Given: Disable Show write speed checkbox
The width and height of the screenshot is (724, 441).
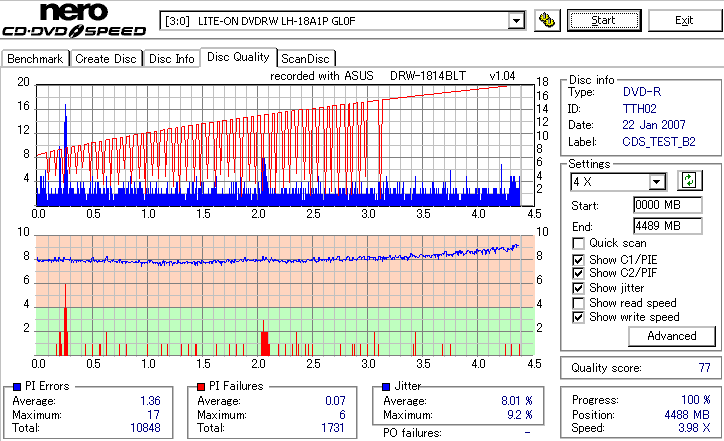Looking at the screenshot, I should 578,317.
